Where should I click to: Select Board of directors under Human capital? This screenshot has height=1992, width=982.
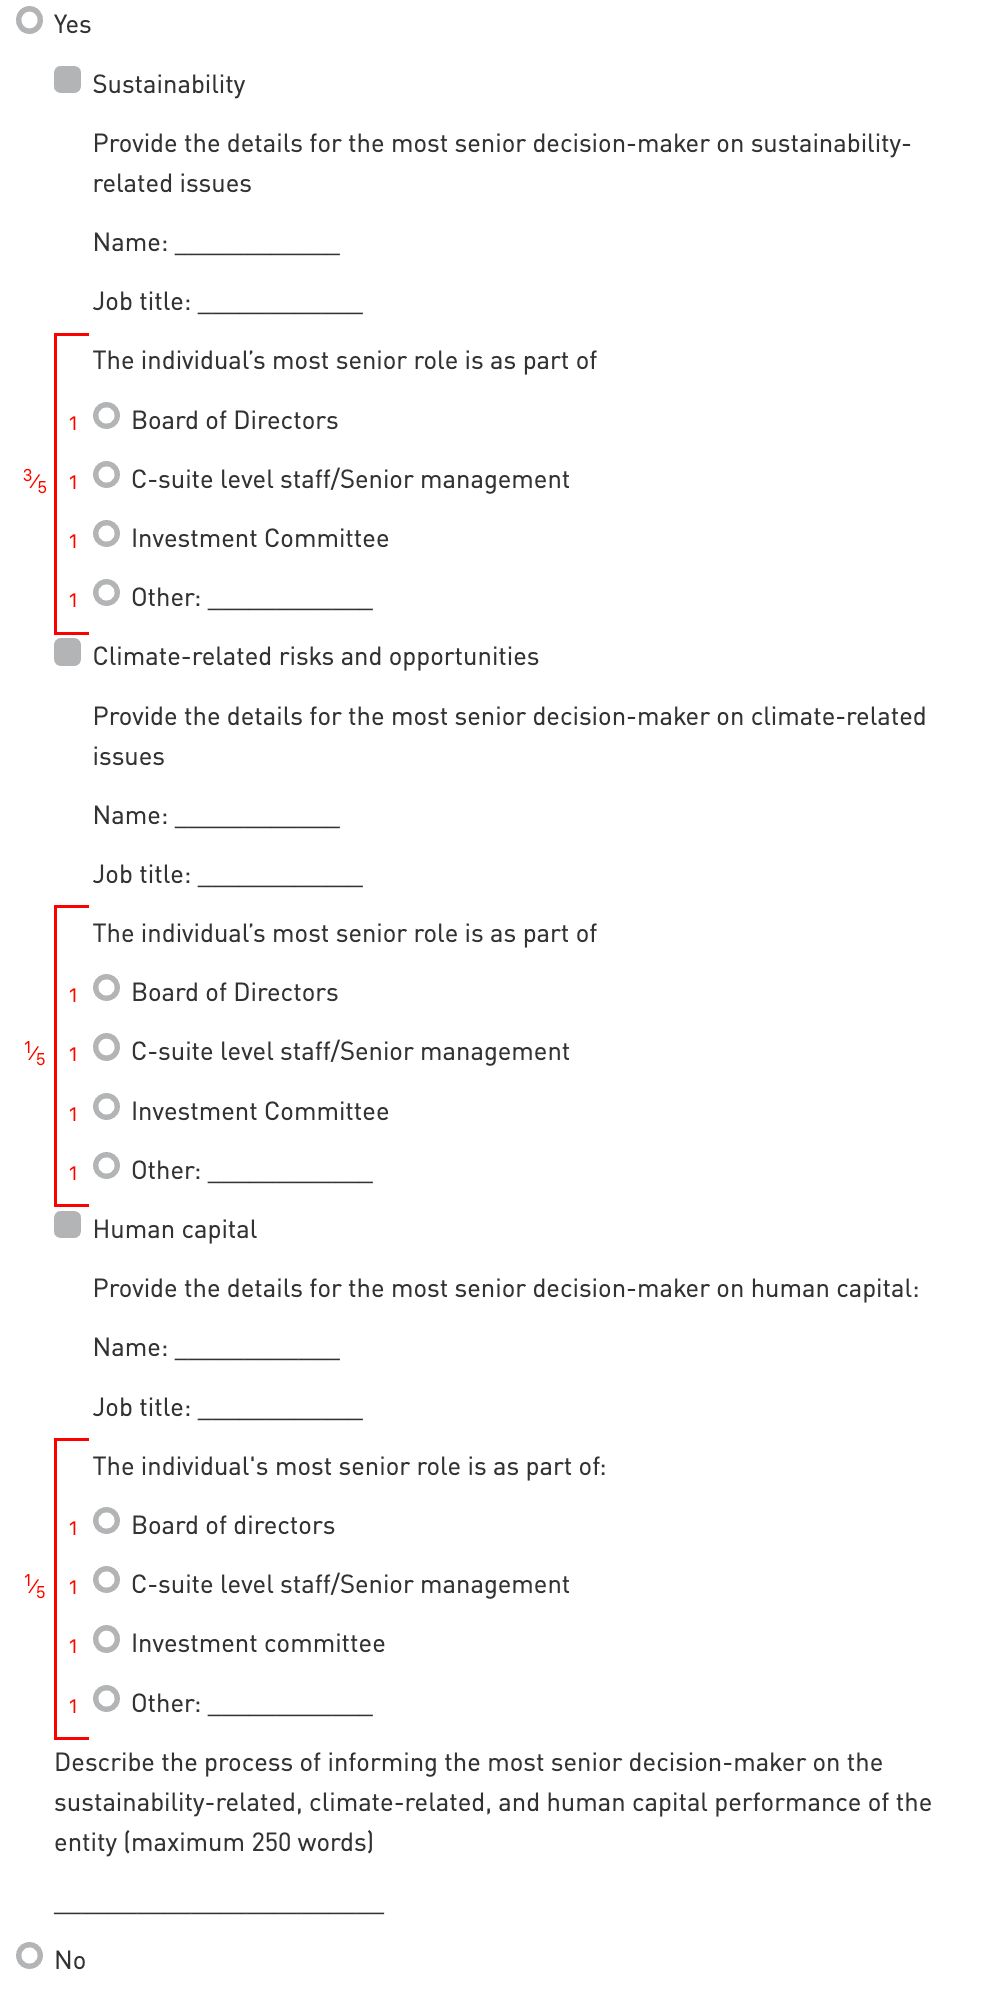coord(107,1521)
